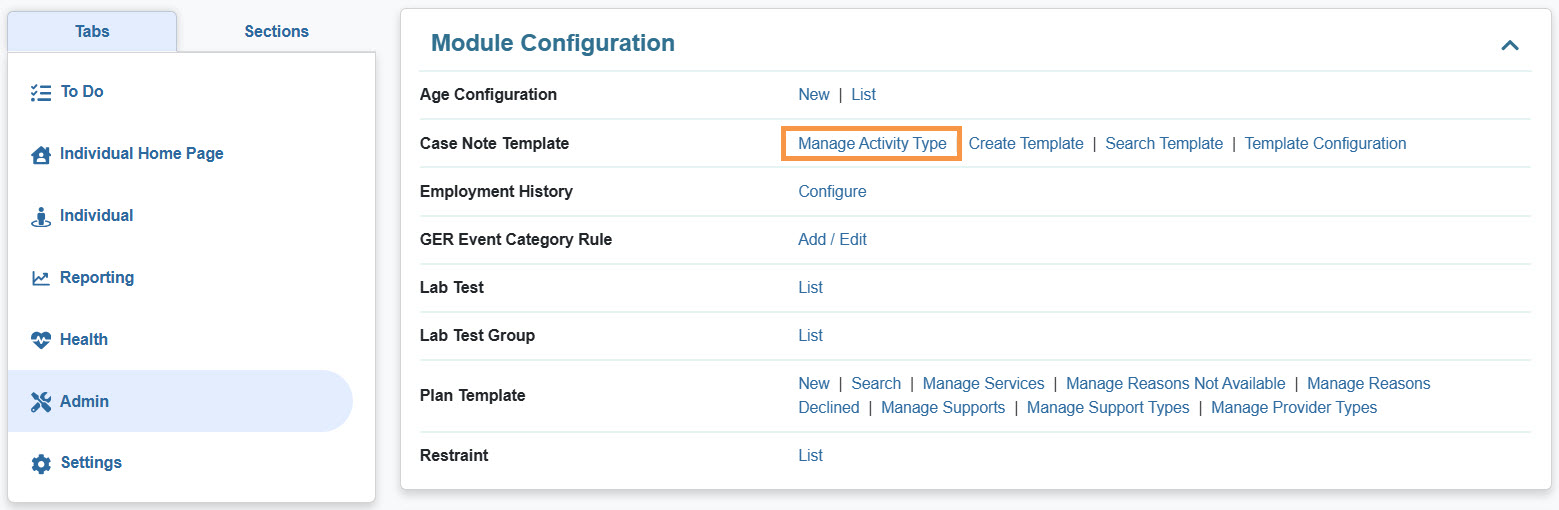
Task: Open Configure for Employment History
Action: pos(832,191)
